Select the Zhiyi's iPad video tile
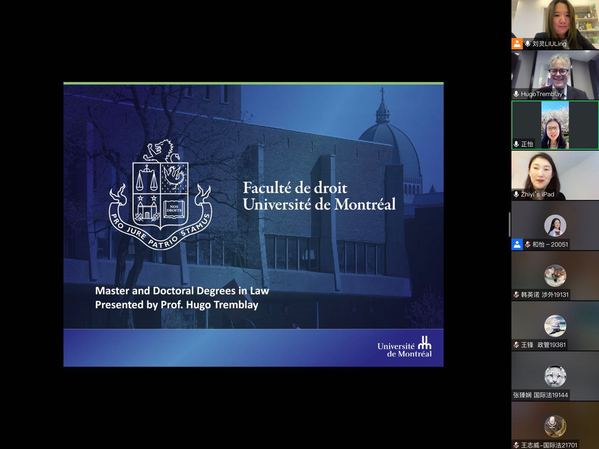 tap(555, 175)
